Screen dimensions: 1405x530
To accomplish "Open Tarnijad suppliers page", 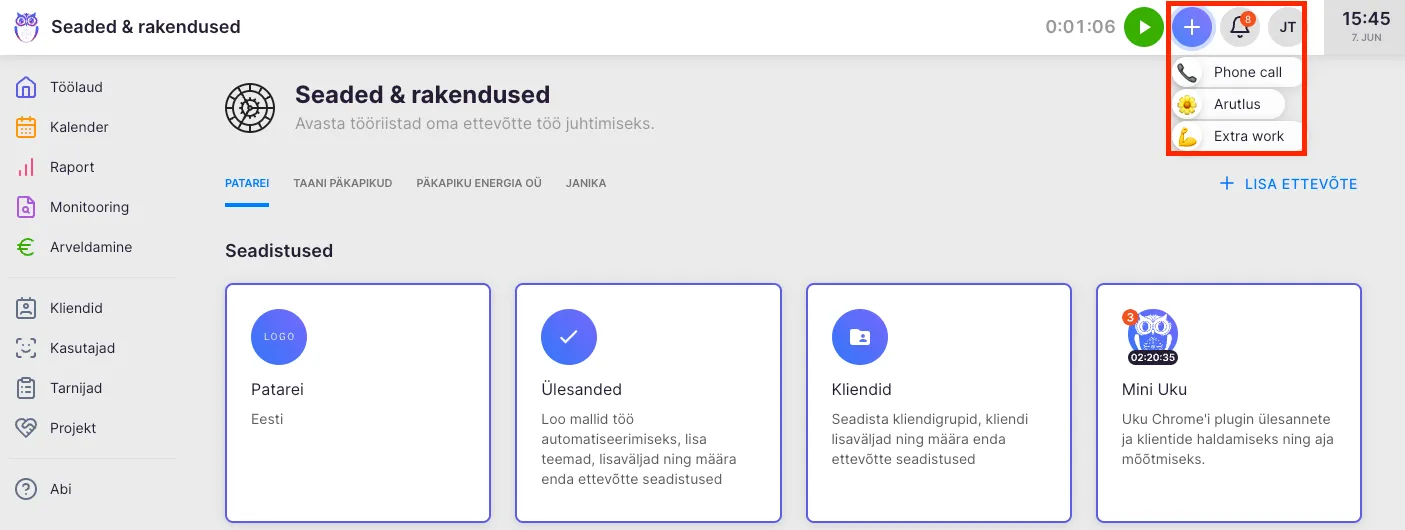I will [x=76, y=388].
